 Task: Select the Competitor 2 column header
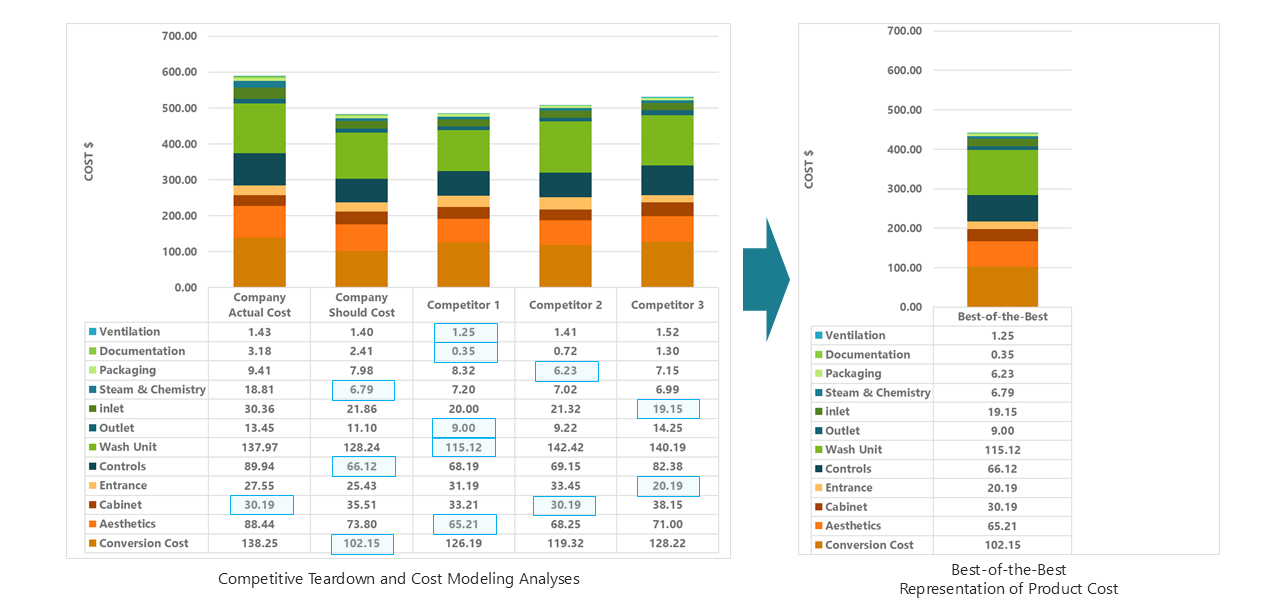pyautogui.click(x=566, y=304)
